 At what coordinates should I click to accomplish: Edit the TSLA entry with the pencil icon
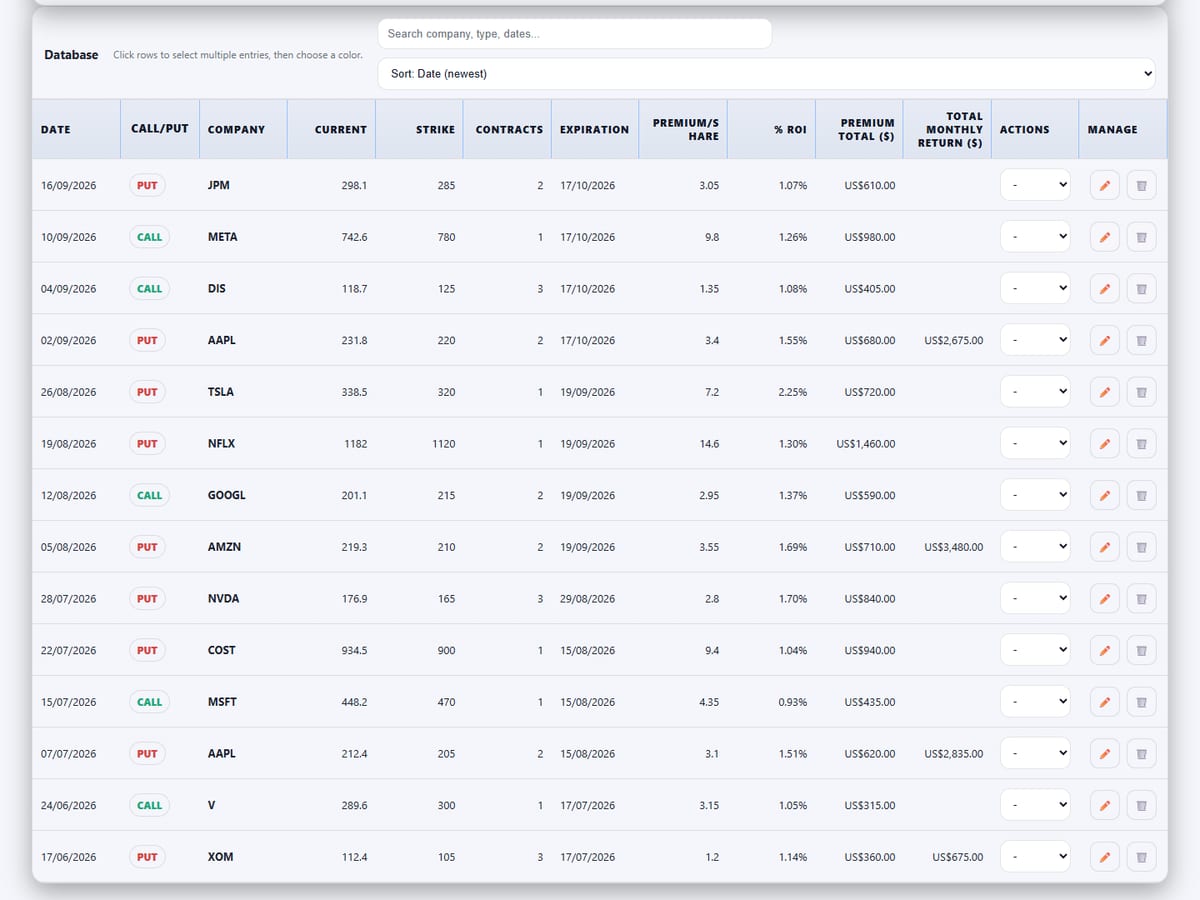click(1104, 392)
